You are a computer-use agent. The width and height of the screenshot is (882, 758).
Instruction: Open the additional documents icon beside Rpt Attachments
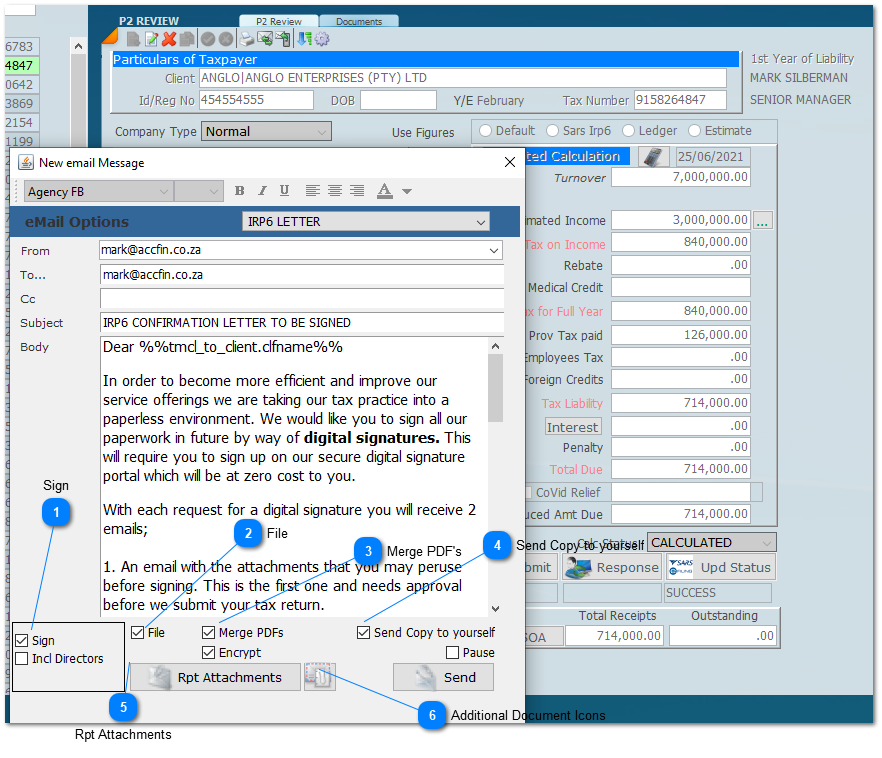(x=319, y=677)
